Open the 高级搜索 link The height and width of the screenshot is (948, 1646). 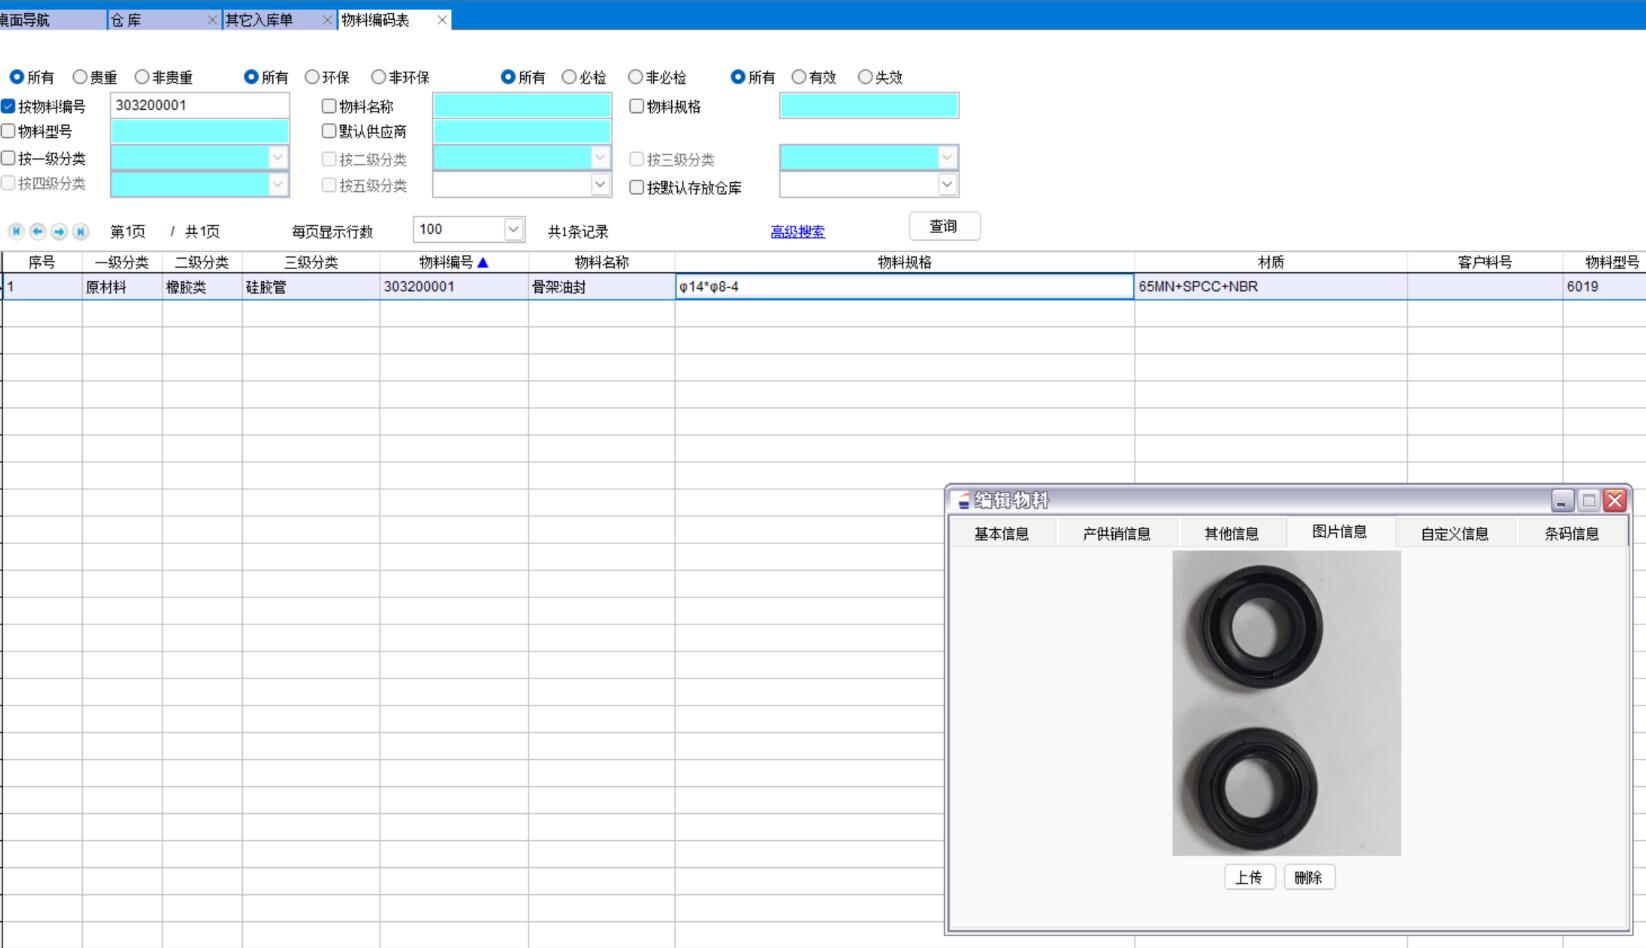click(797, 232)
